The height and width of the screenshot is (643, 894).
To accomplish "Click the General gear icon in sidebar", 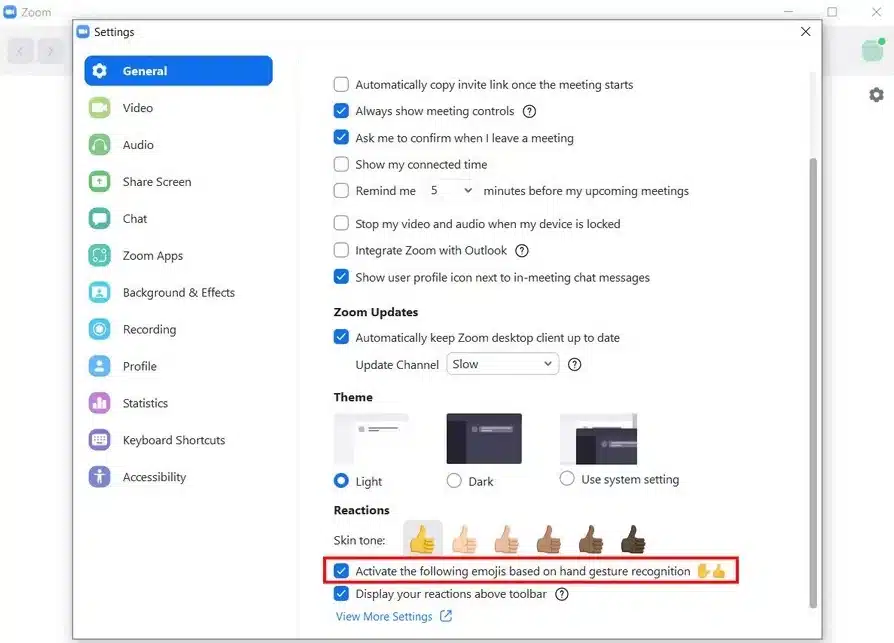I will click(100, 71).
